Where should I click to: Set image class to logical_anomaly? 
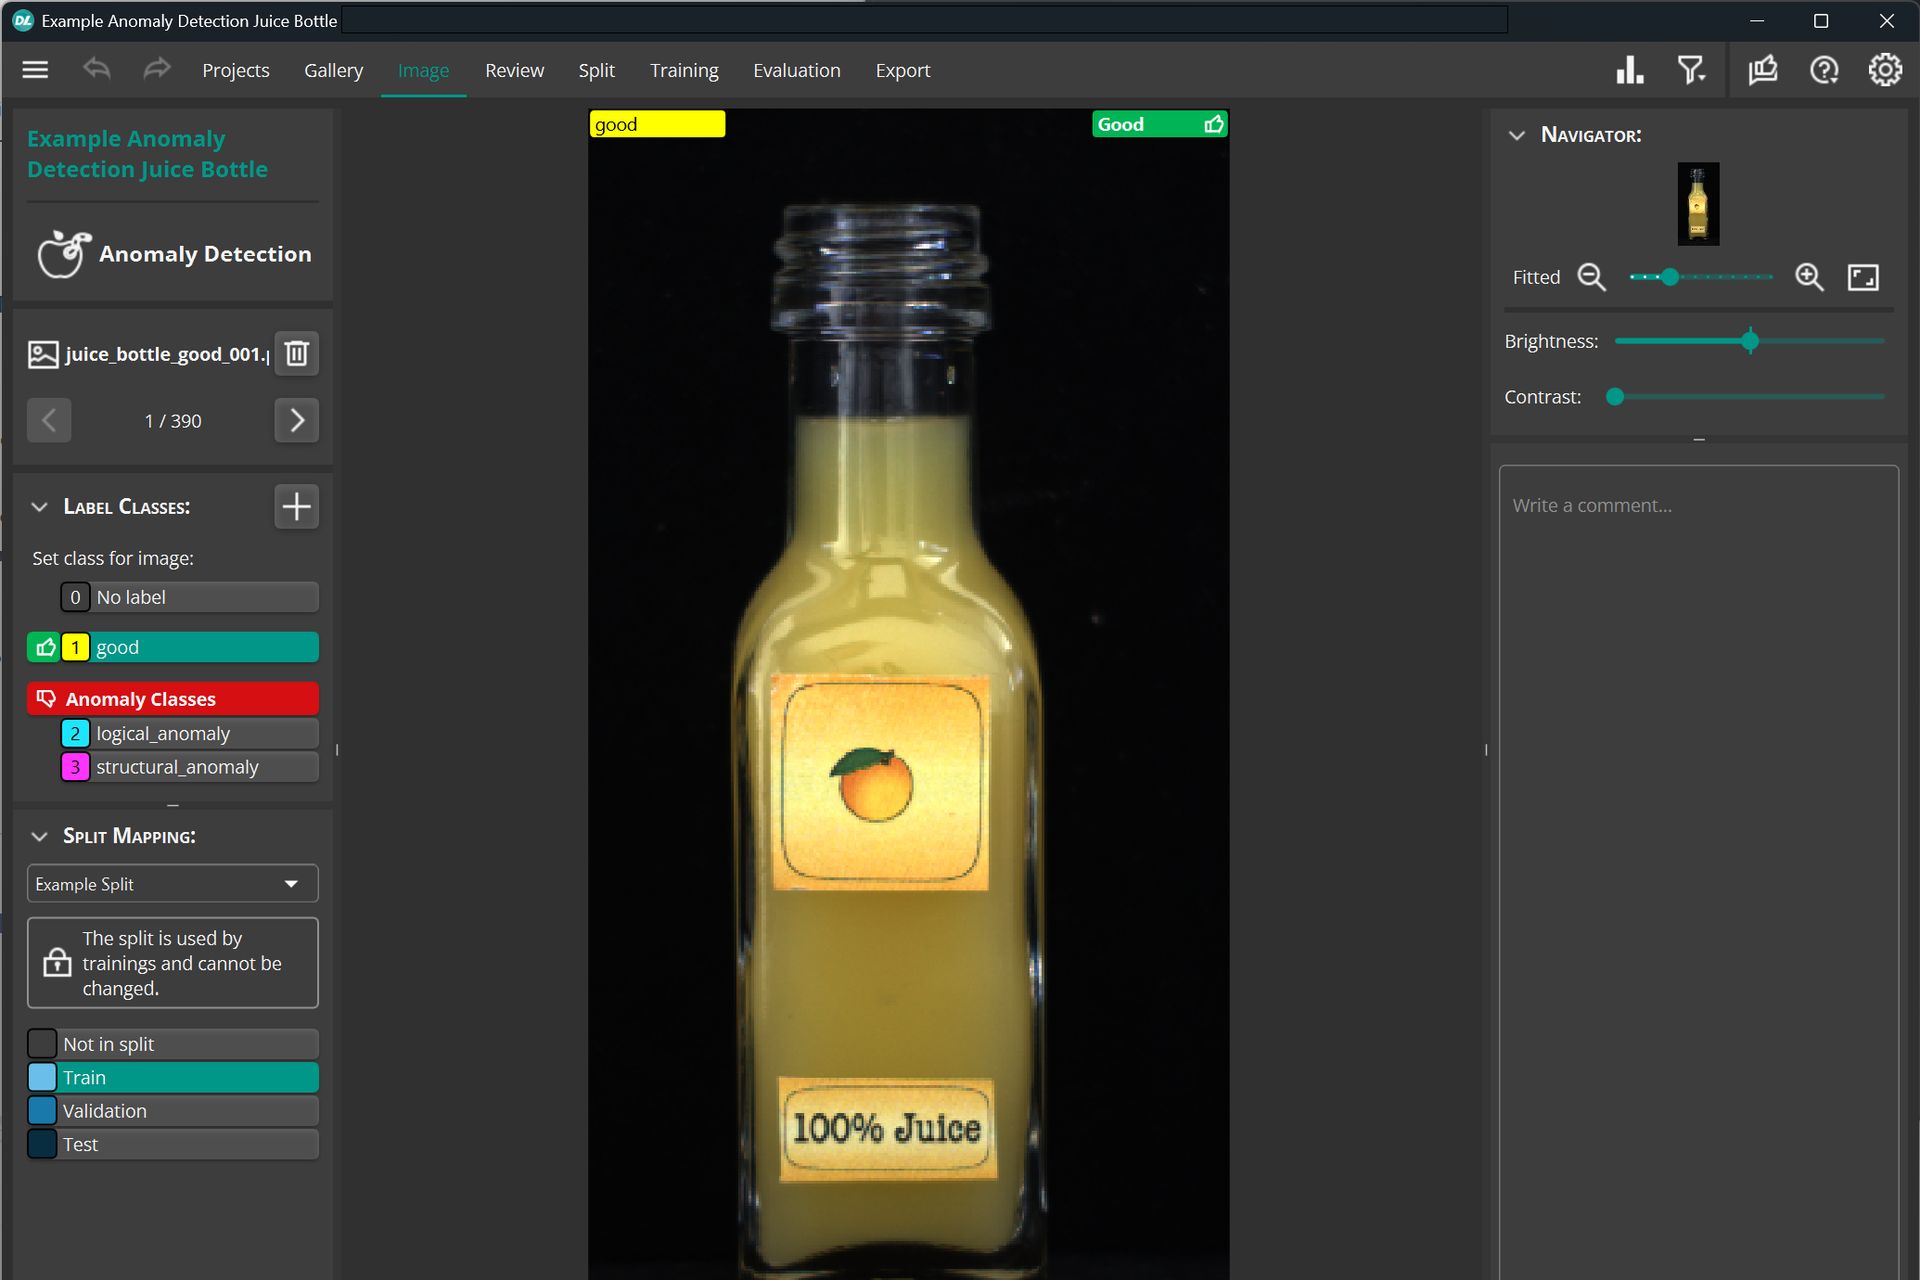(189, 733)
